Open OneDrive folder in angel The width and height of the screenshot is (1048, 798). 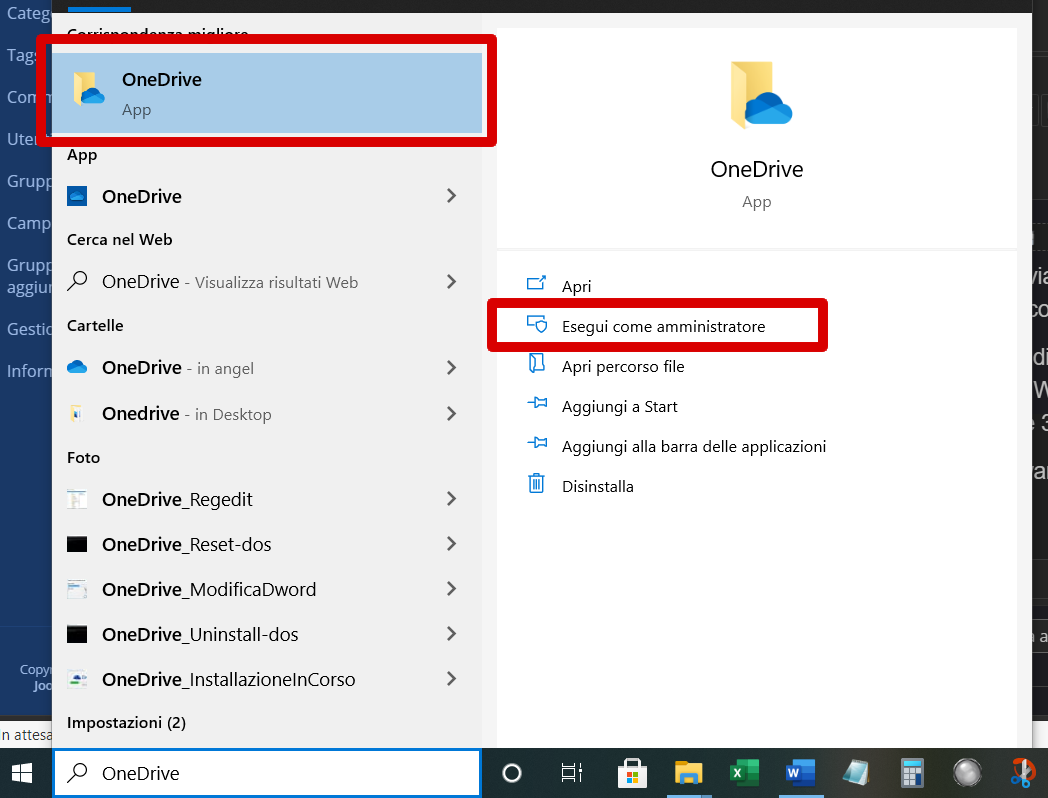[267, 368]
